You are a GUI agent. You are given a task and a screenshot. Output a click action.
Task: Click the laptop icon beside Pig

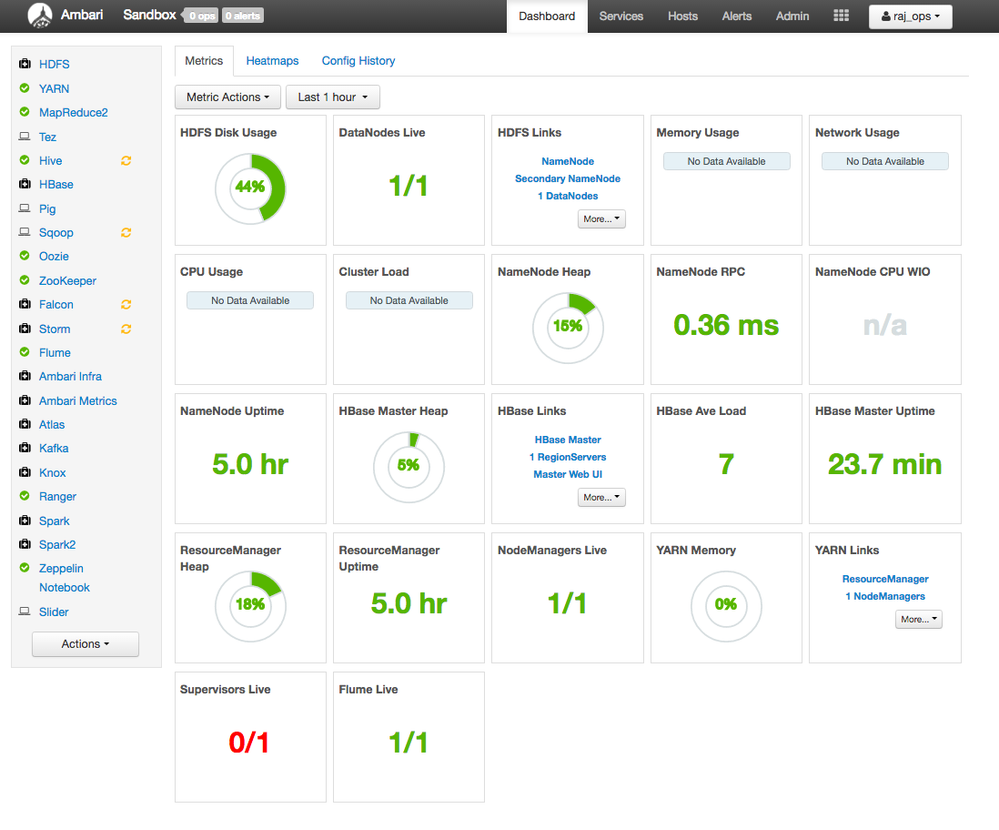(x=25, y=208)
